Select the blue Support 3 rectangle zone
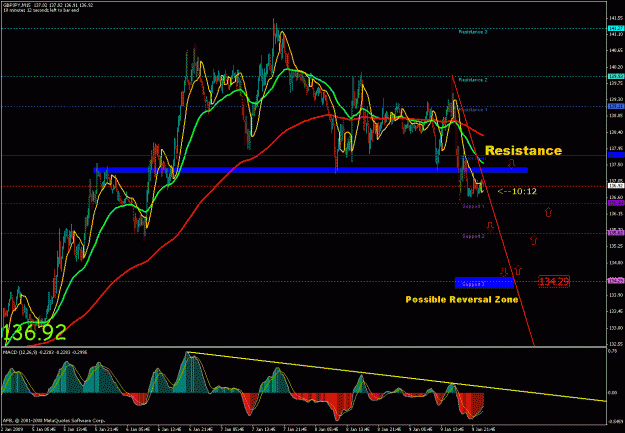Screen dimensions: 625x433 click(484, 283)
